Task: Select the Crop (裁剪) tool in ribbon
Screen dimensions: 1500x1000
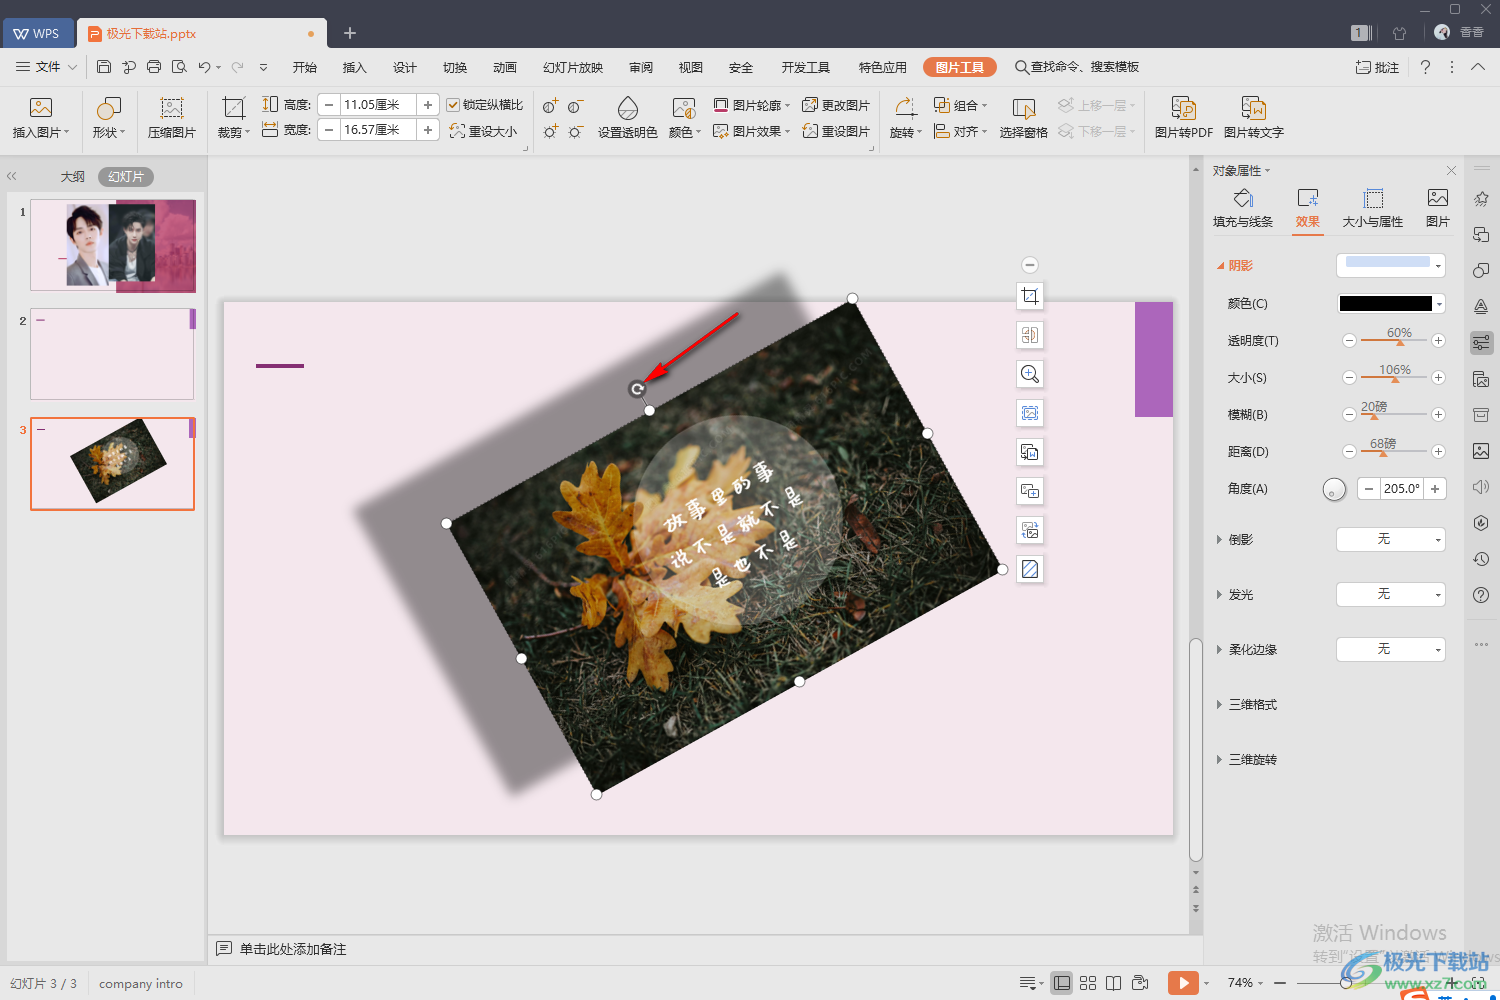Action: click(x=233, y=108)
